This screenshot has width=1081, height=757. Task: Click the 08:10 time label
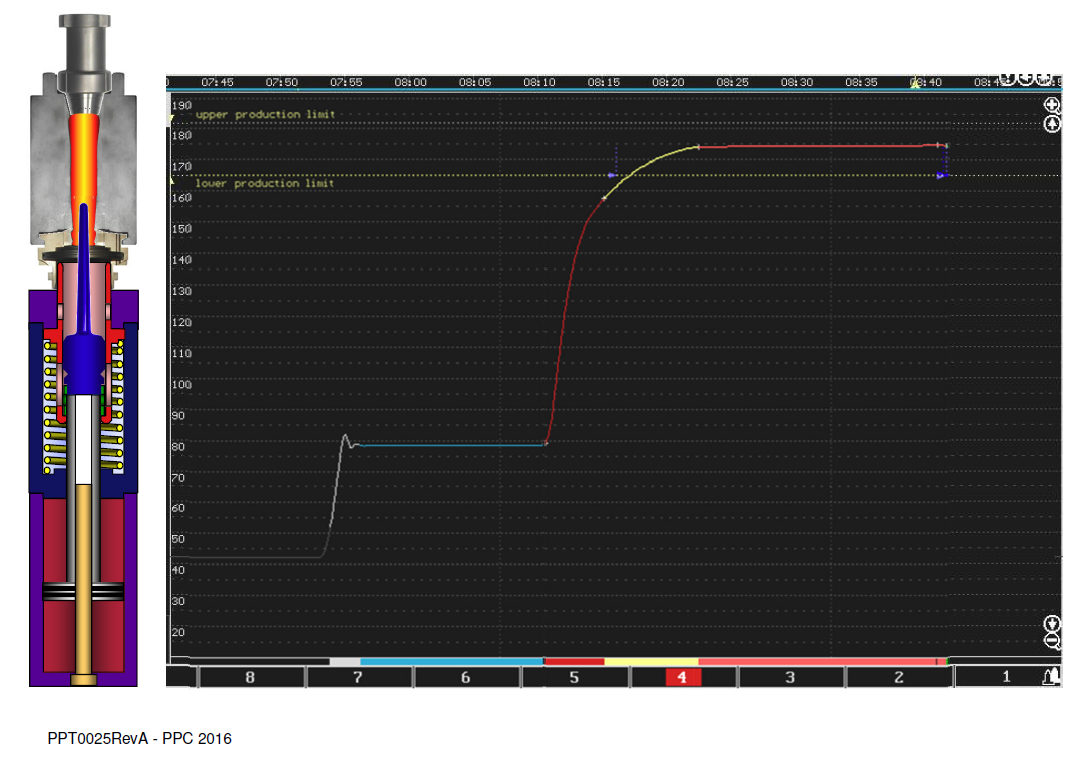[539, 82]
